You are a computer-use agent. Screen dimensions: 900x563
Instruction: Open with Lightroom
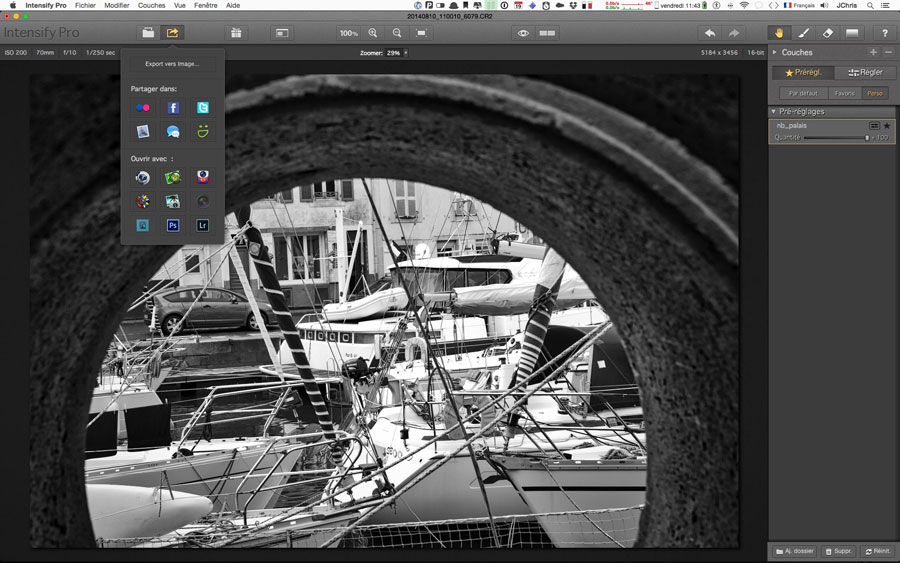(203, 226)
